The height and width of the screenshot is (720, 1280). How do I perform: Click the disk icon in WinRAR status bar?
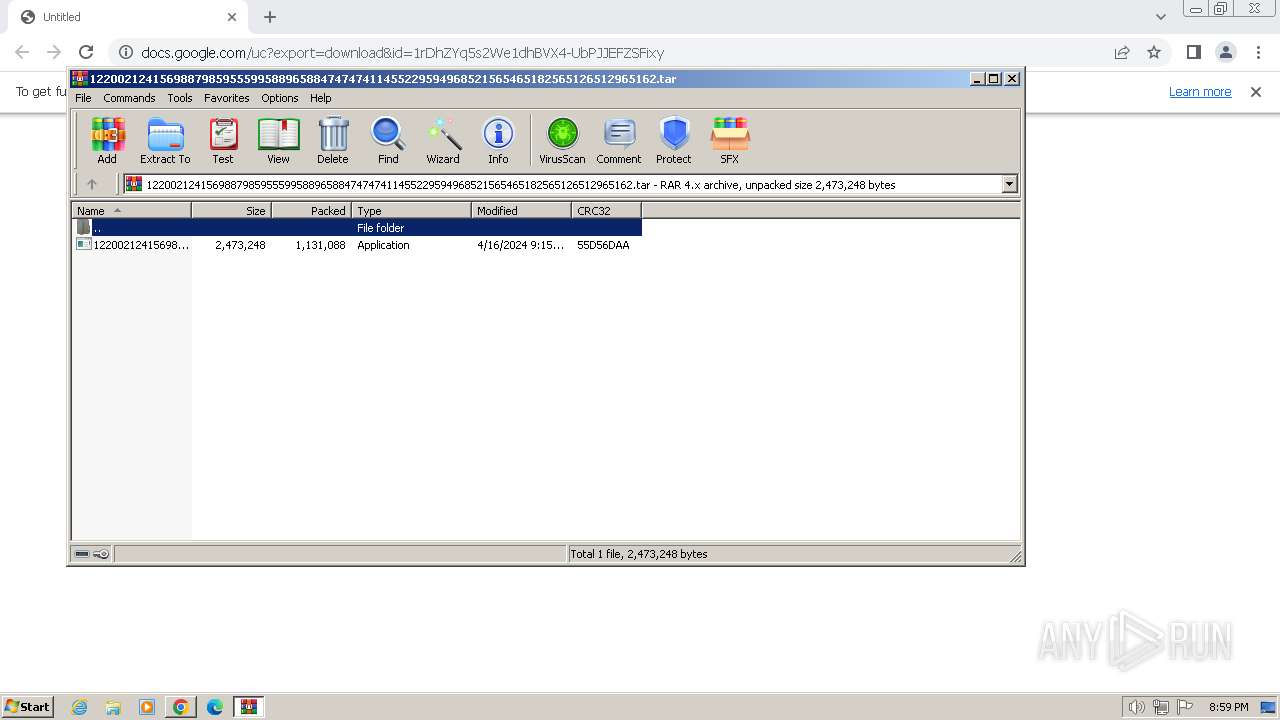82,554
